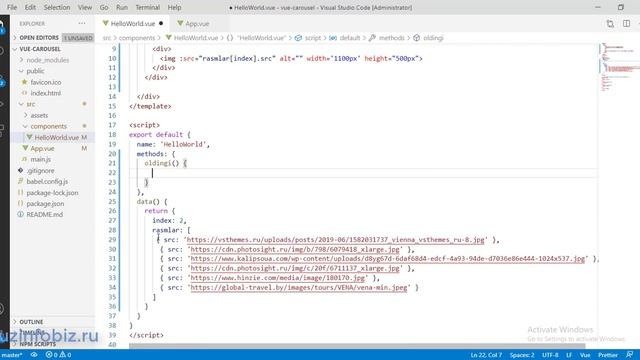Collapse the src folder
640x360 pixels.
click(x=31, y=104)
